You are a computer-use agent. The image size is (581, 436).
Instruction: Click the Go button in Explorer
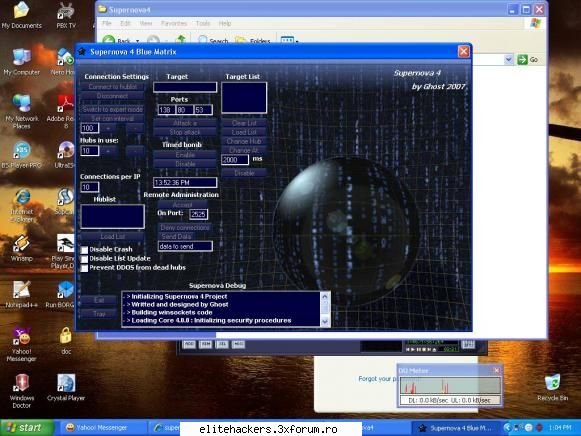coord(528,59)
